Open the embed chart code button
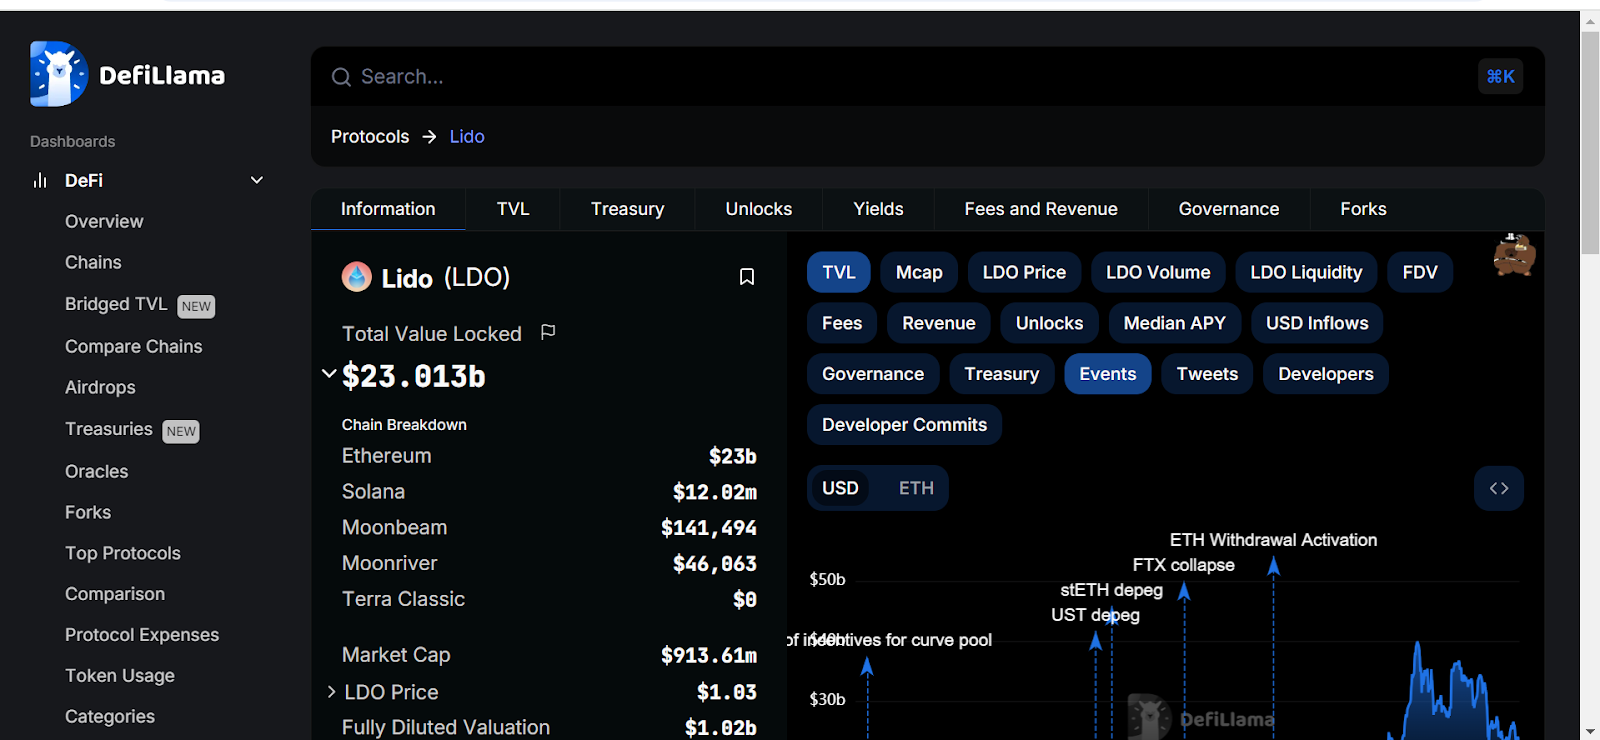 tap(1498, 488)
